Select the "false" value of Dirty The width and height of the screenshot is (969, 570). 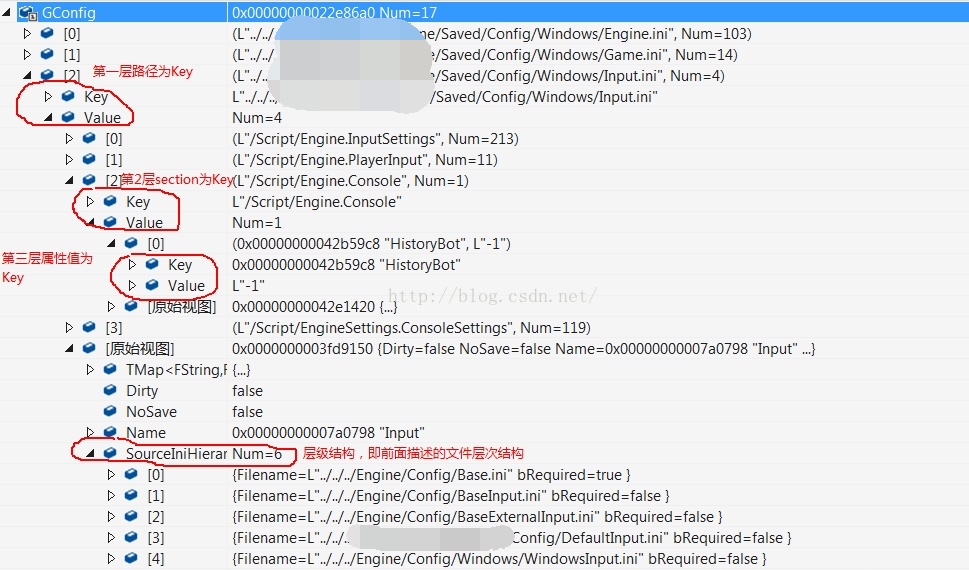[247, 391]
